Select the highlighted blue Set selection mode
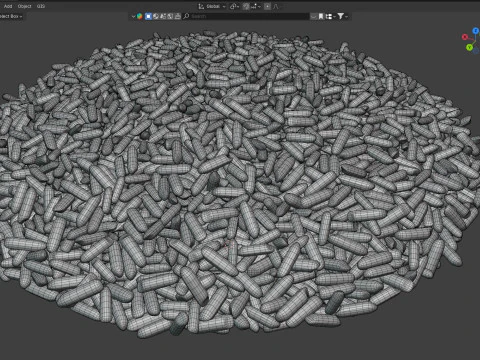This screenshot has height=360, width=480. click(x=148, y=16)
